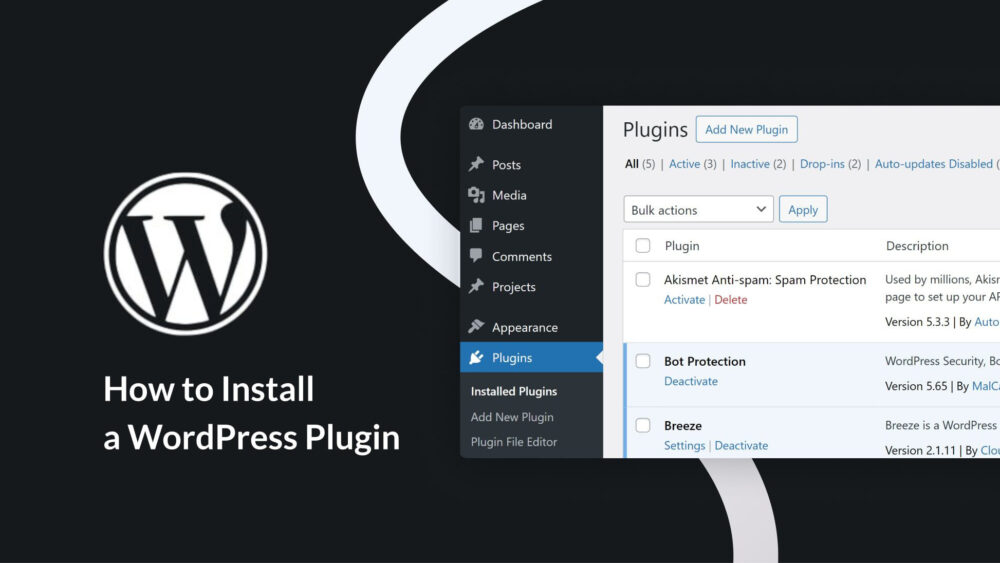Click the Breeze plugin name
1000x563 pixels.
click(683, 425)
